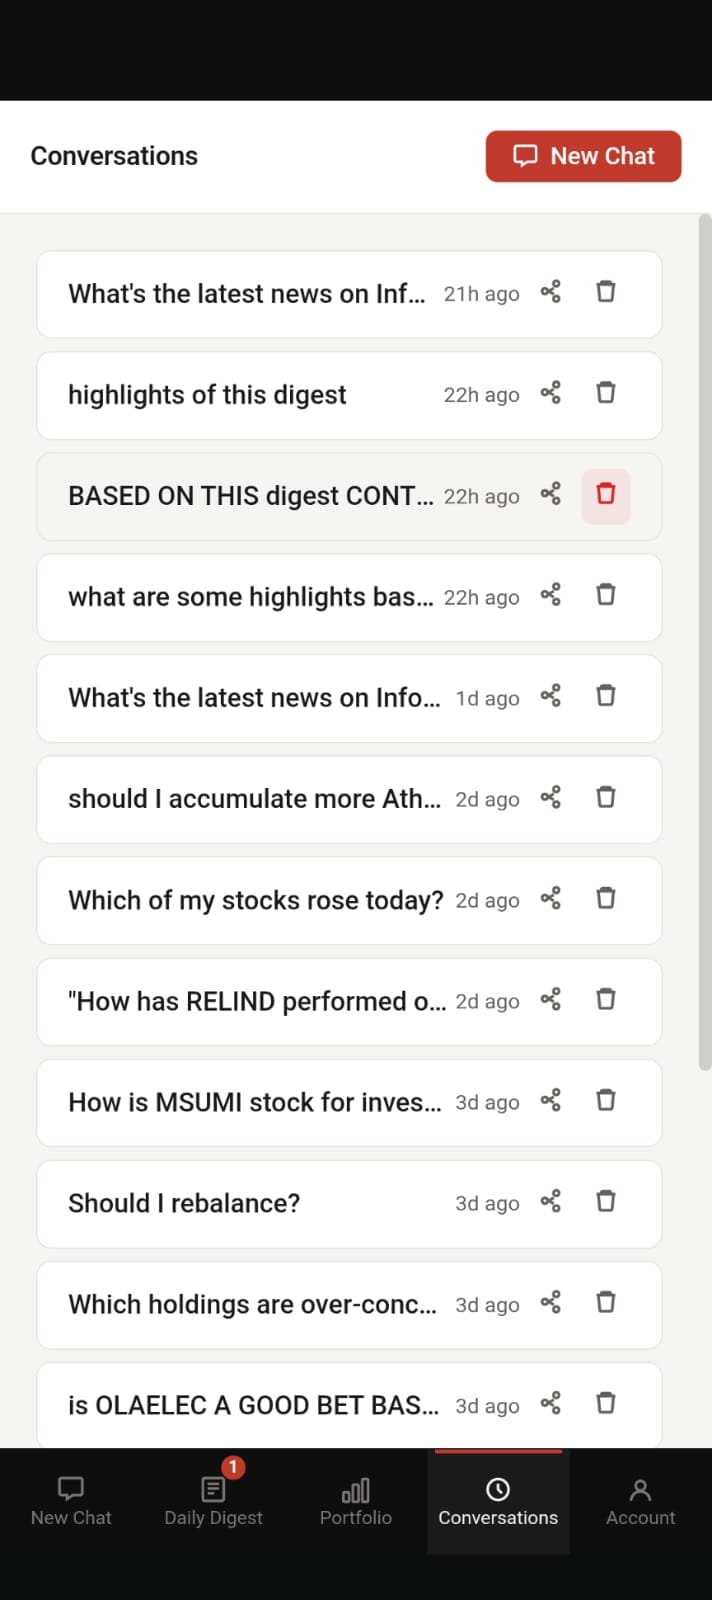712x1600 pixels.
Task: Delete the 21h ago Infosys news conversation
Action: 606,292
